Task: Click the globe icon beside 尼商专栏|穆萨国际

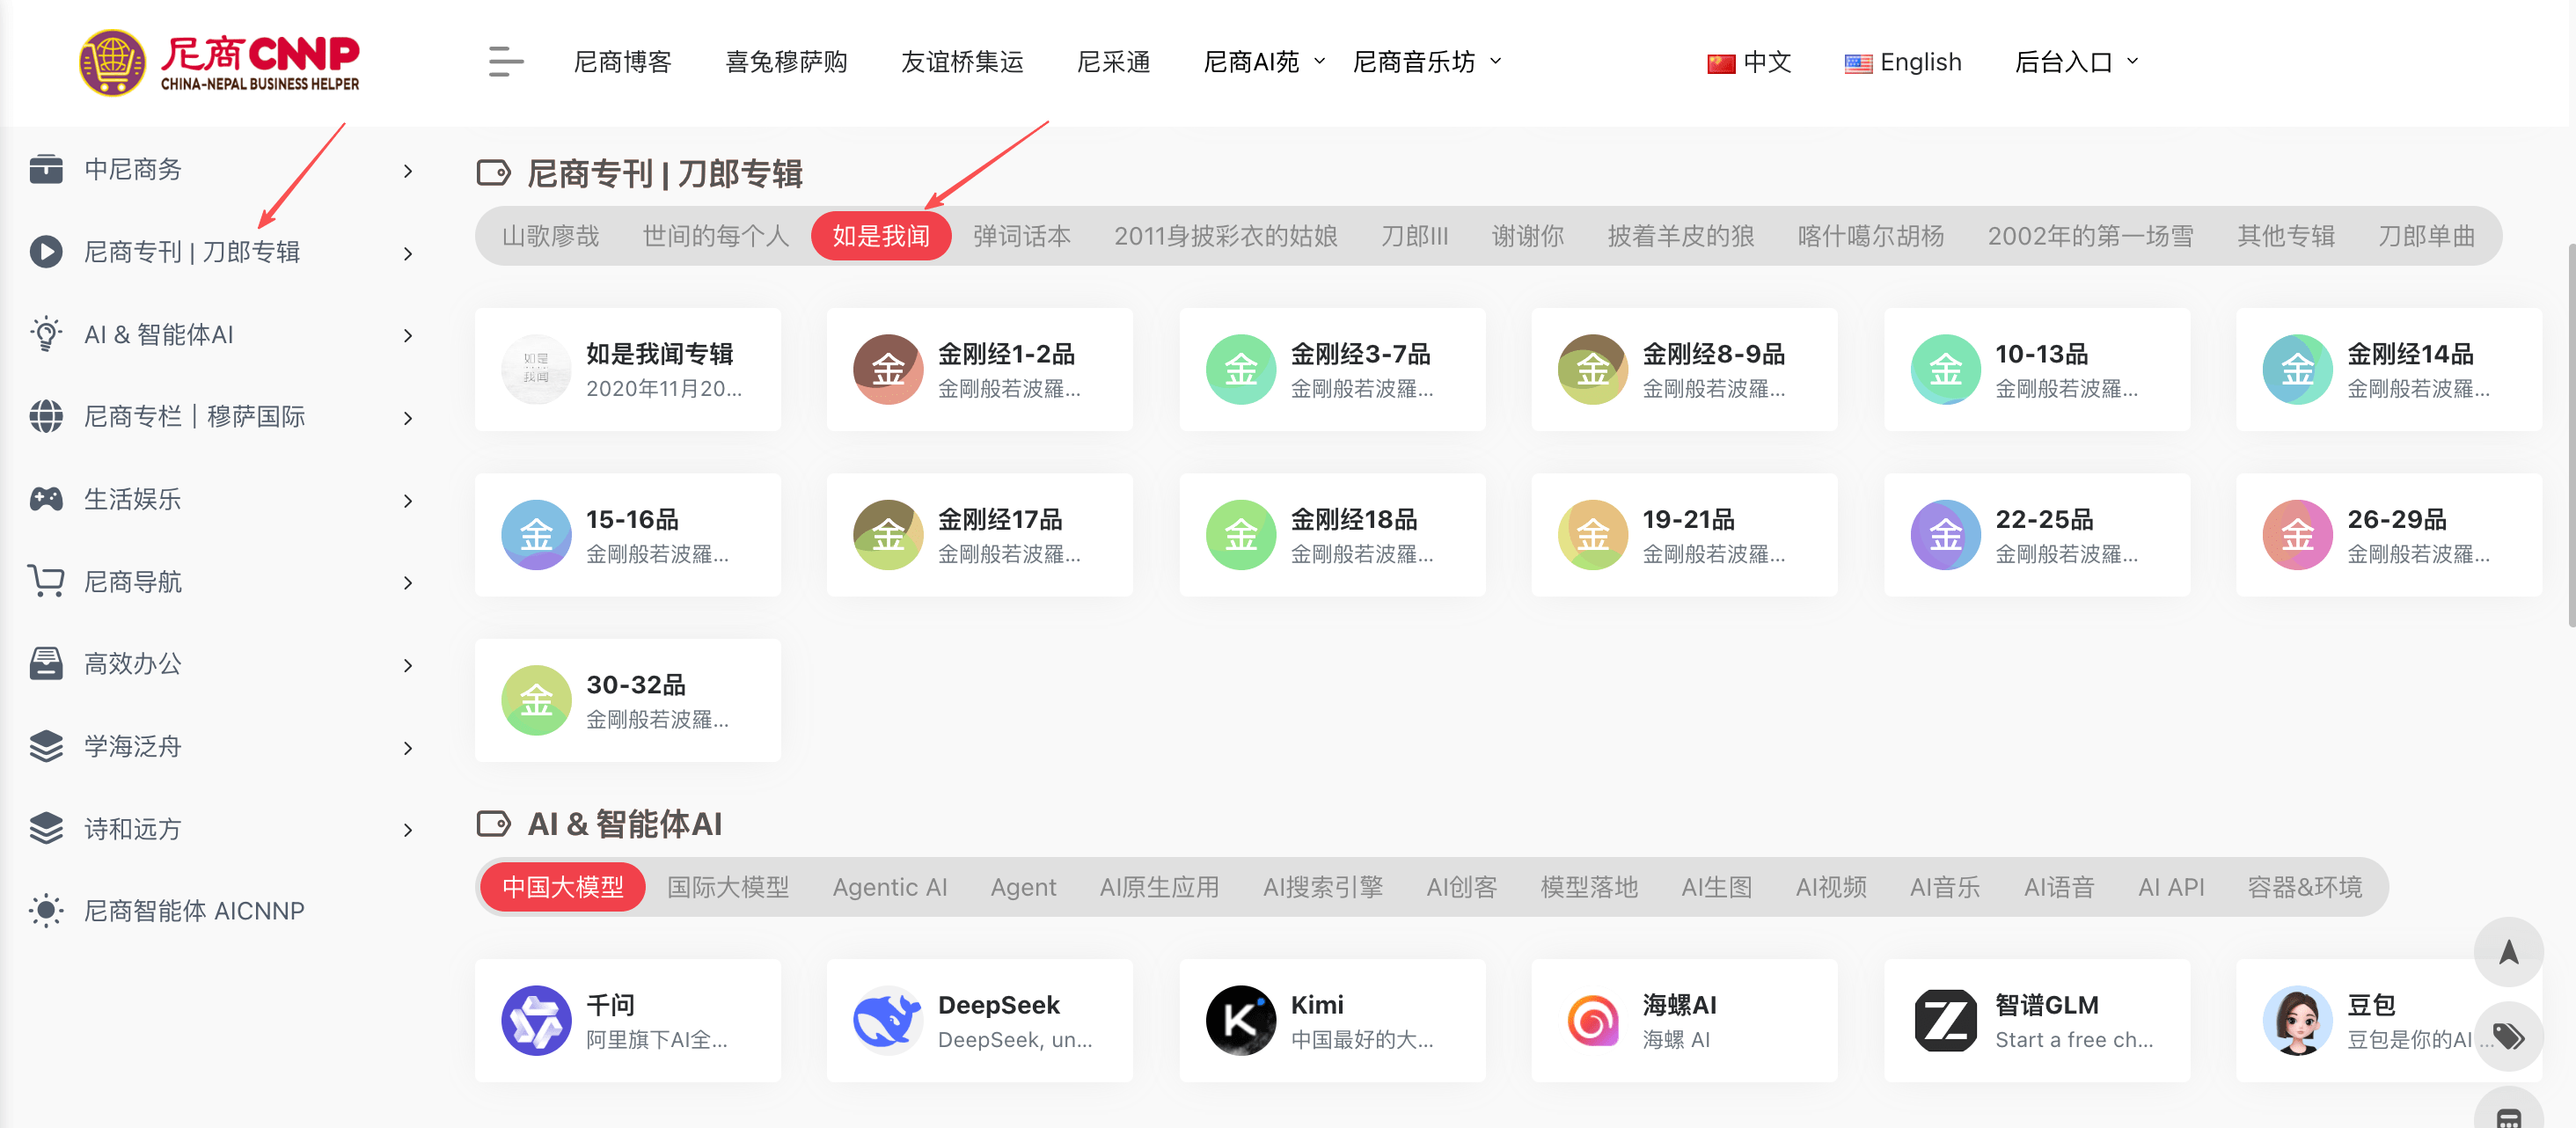Action: coord(46,416)
